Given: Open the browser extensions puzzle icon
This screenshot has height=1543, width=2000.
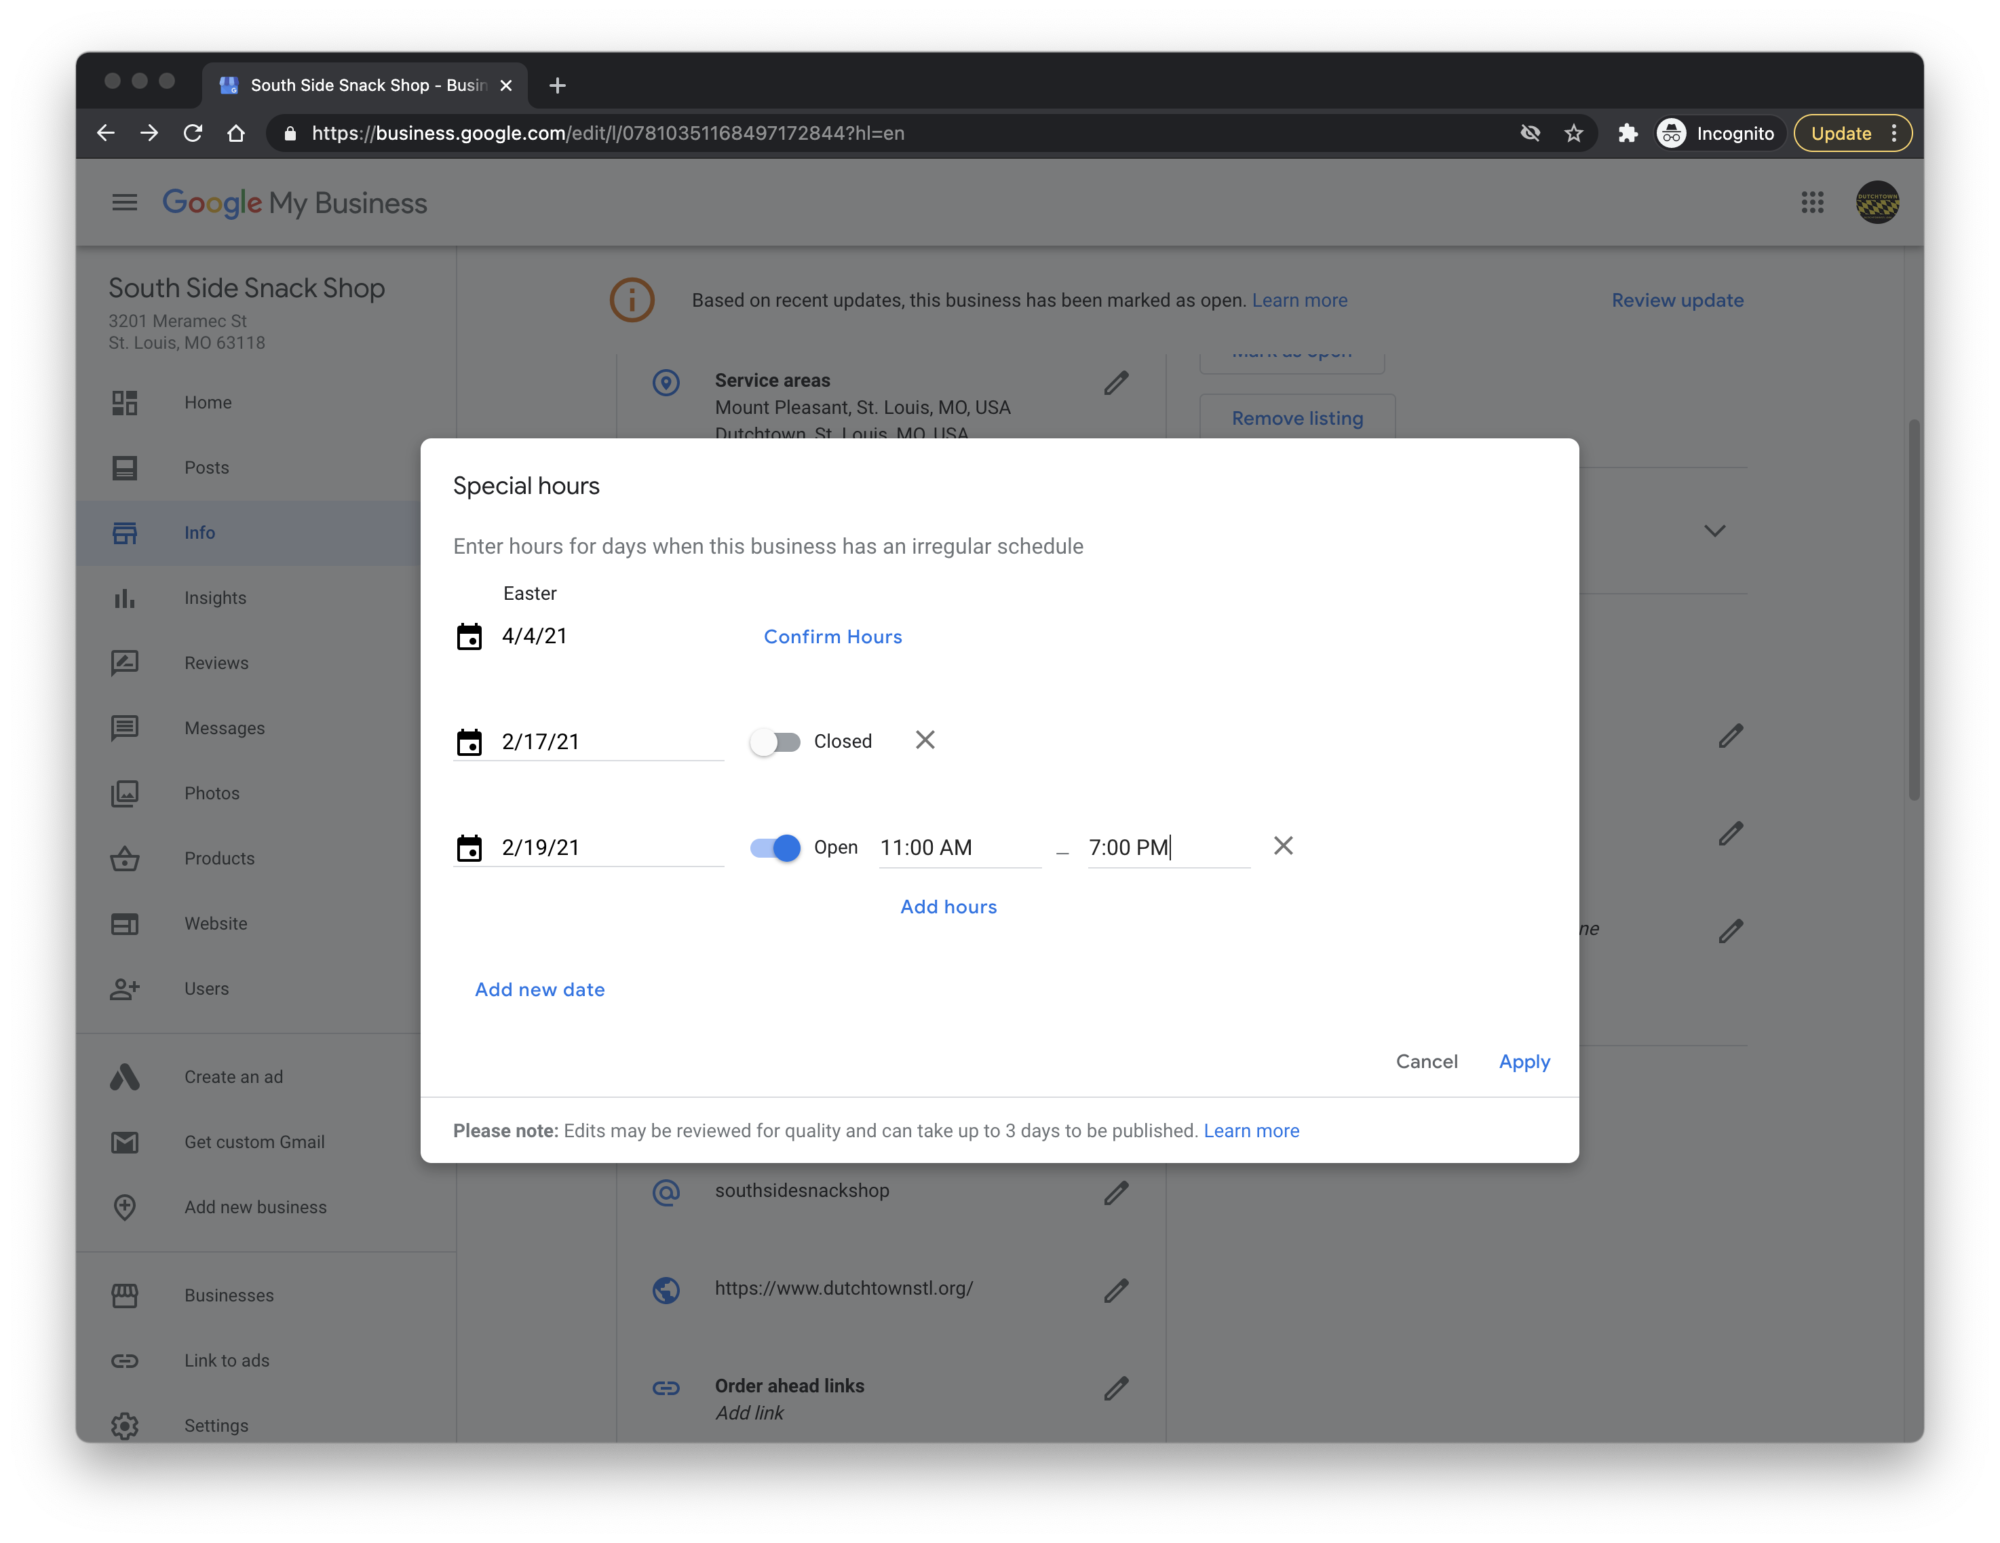Looking at the screenshot, I should point(1628,133).
